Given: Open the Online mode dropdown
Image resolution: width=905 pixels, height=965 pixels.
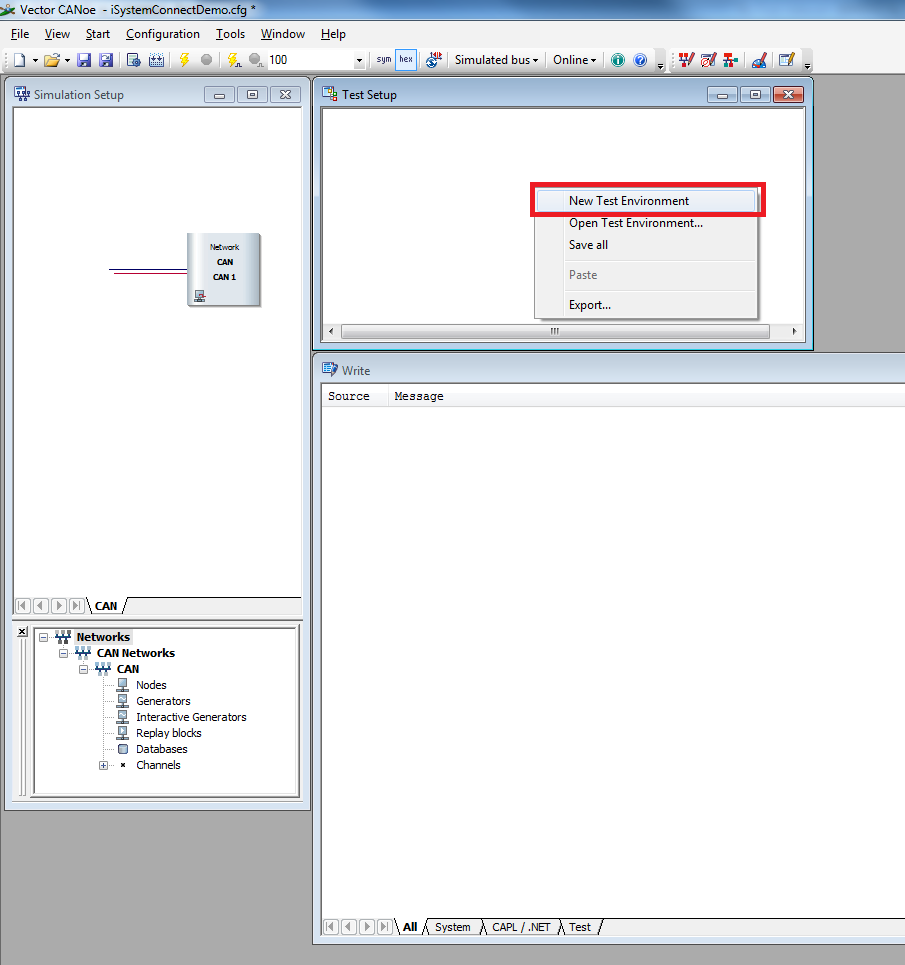Looking at the screenshot, I should 575,60.
